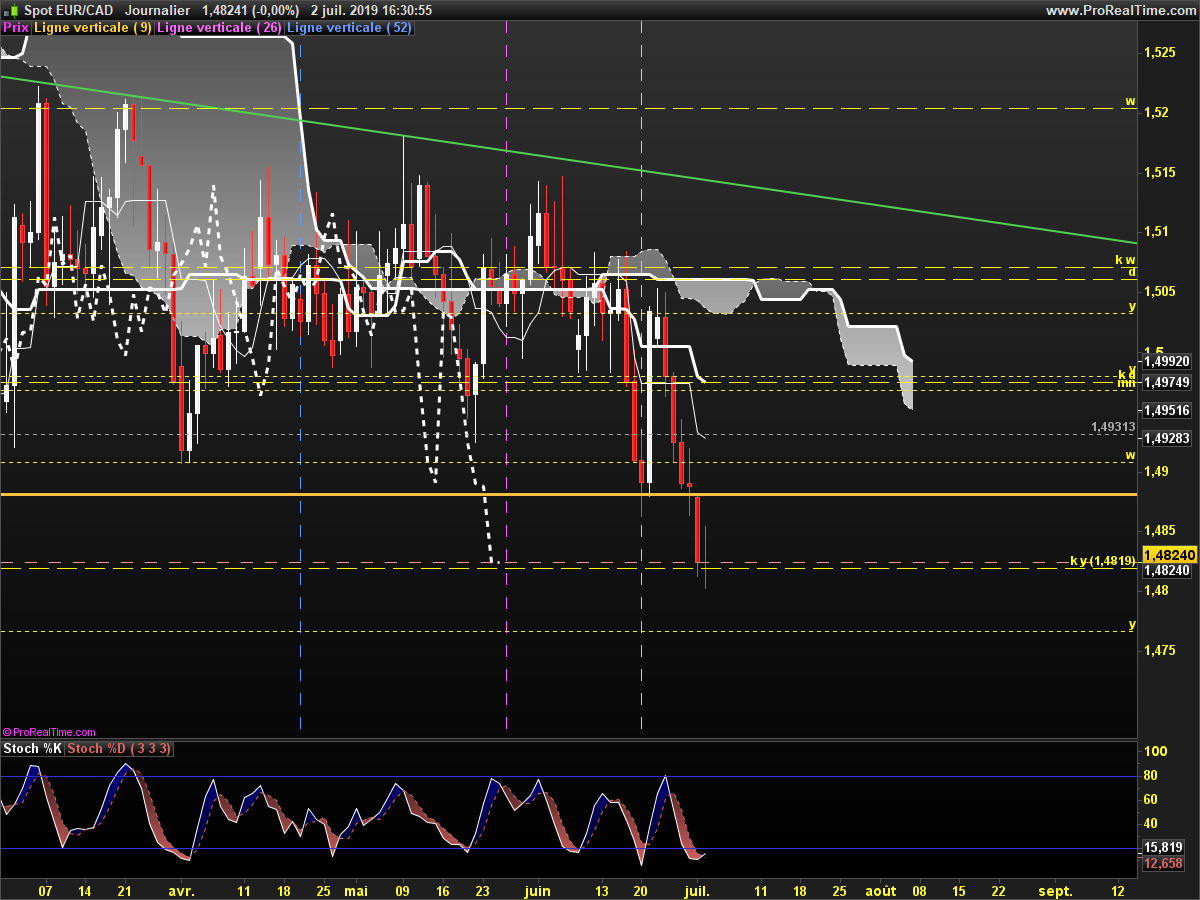Viewport: 1200px width, 900px height.
Task: Click the juil. date axis label
Action: [x=698, y=890]
